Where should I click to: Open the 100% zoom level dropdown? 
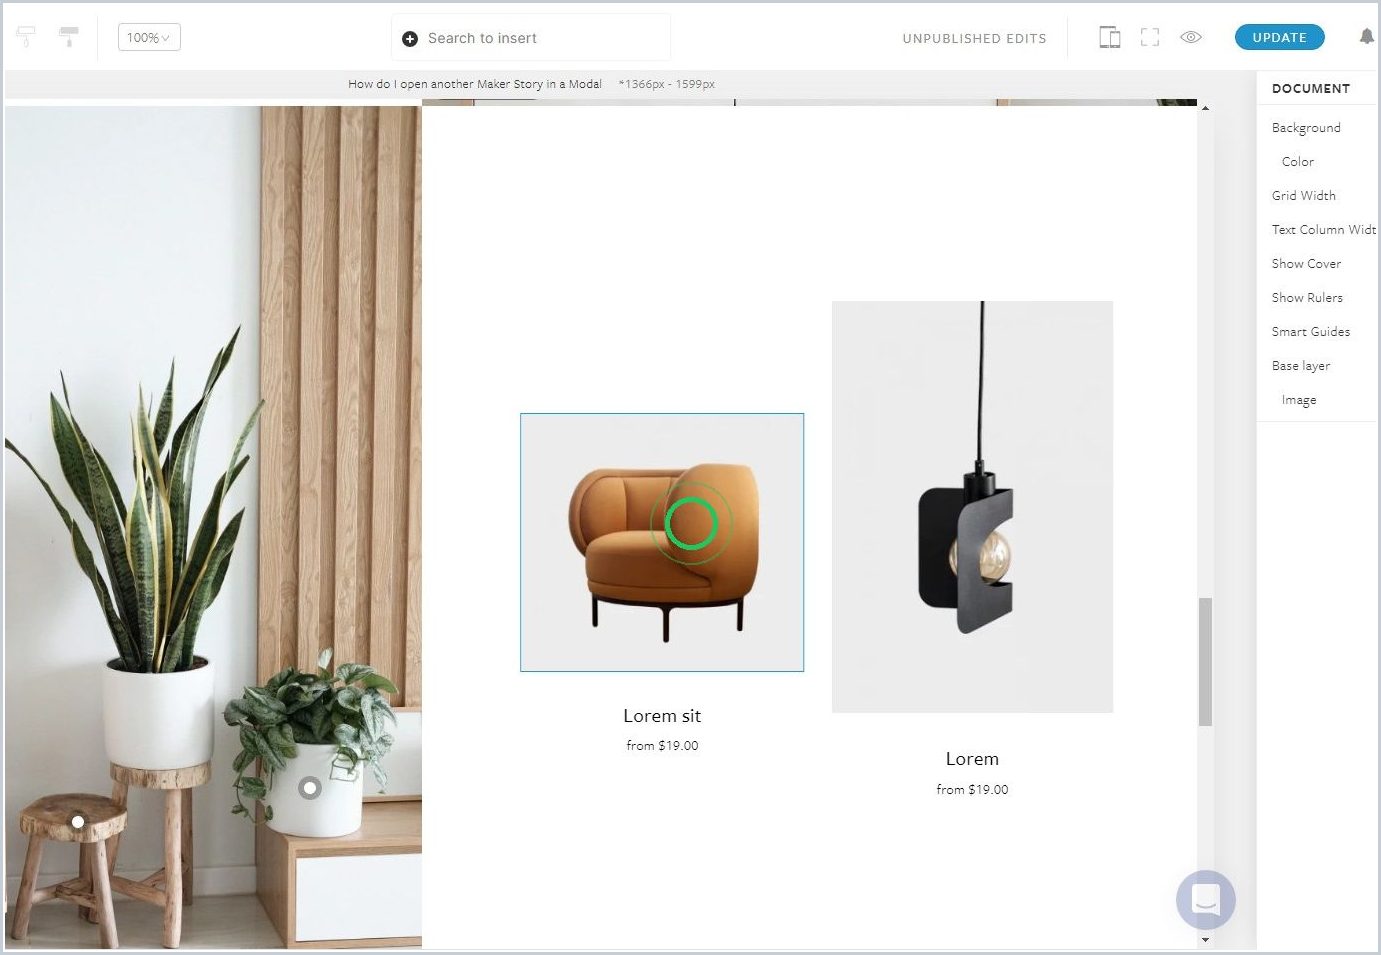pos(149,38)
